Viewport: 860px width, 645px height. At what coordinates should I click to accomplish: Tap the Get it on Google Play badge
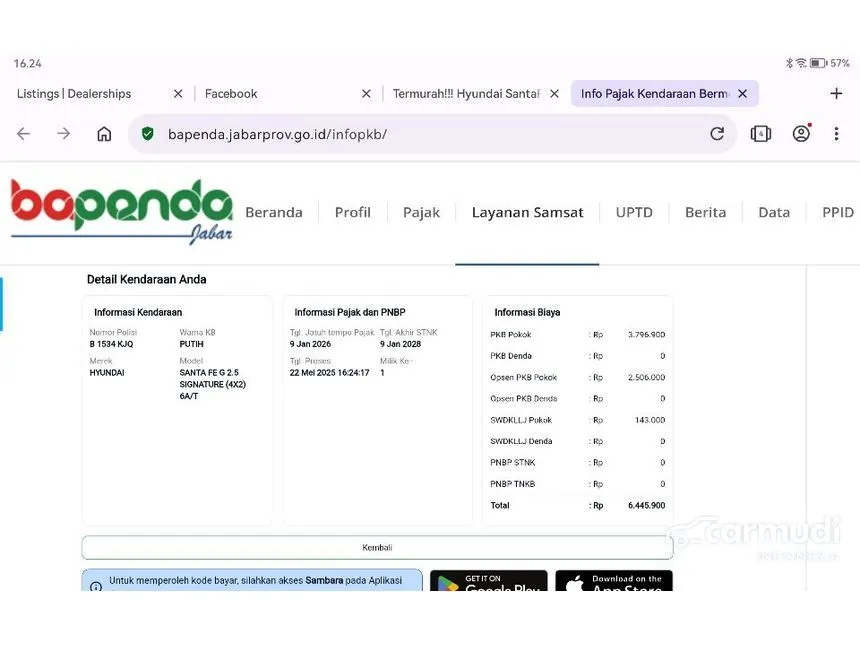click(488, 581)
